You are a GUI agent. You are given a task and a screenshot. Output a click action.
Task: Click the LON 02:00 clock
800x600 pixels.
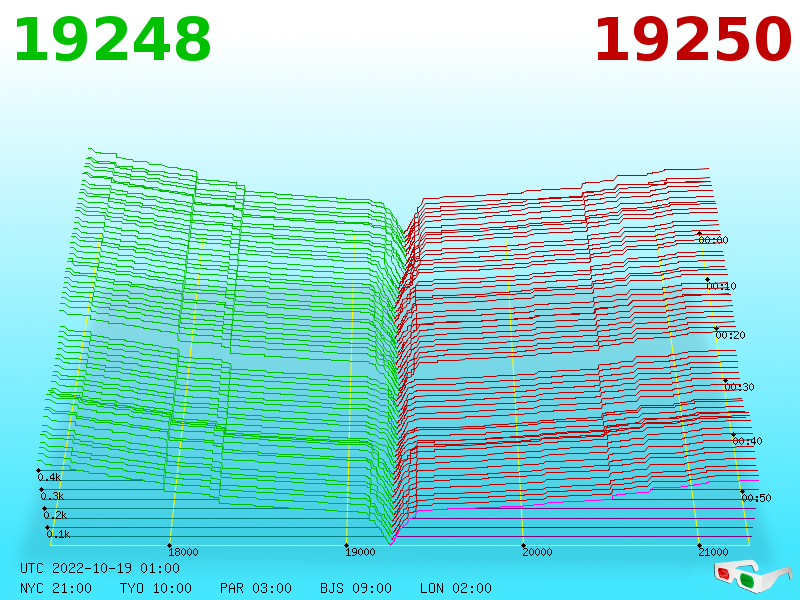tap(456, 588)
